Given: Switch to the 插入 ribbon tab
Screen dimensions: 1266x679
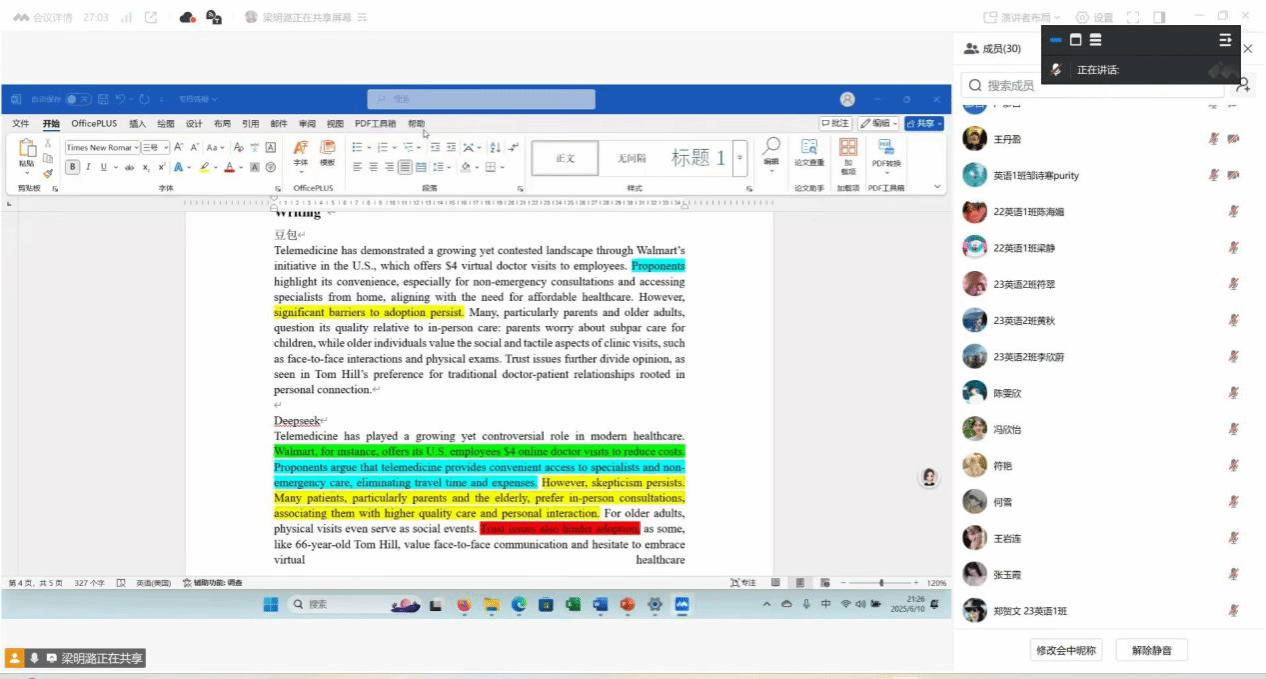Looking at the screenshot, I should pyautogui.click(x=138, y=123).
